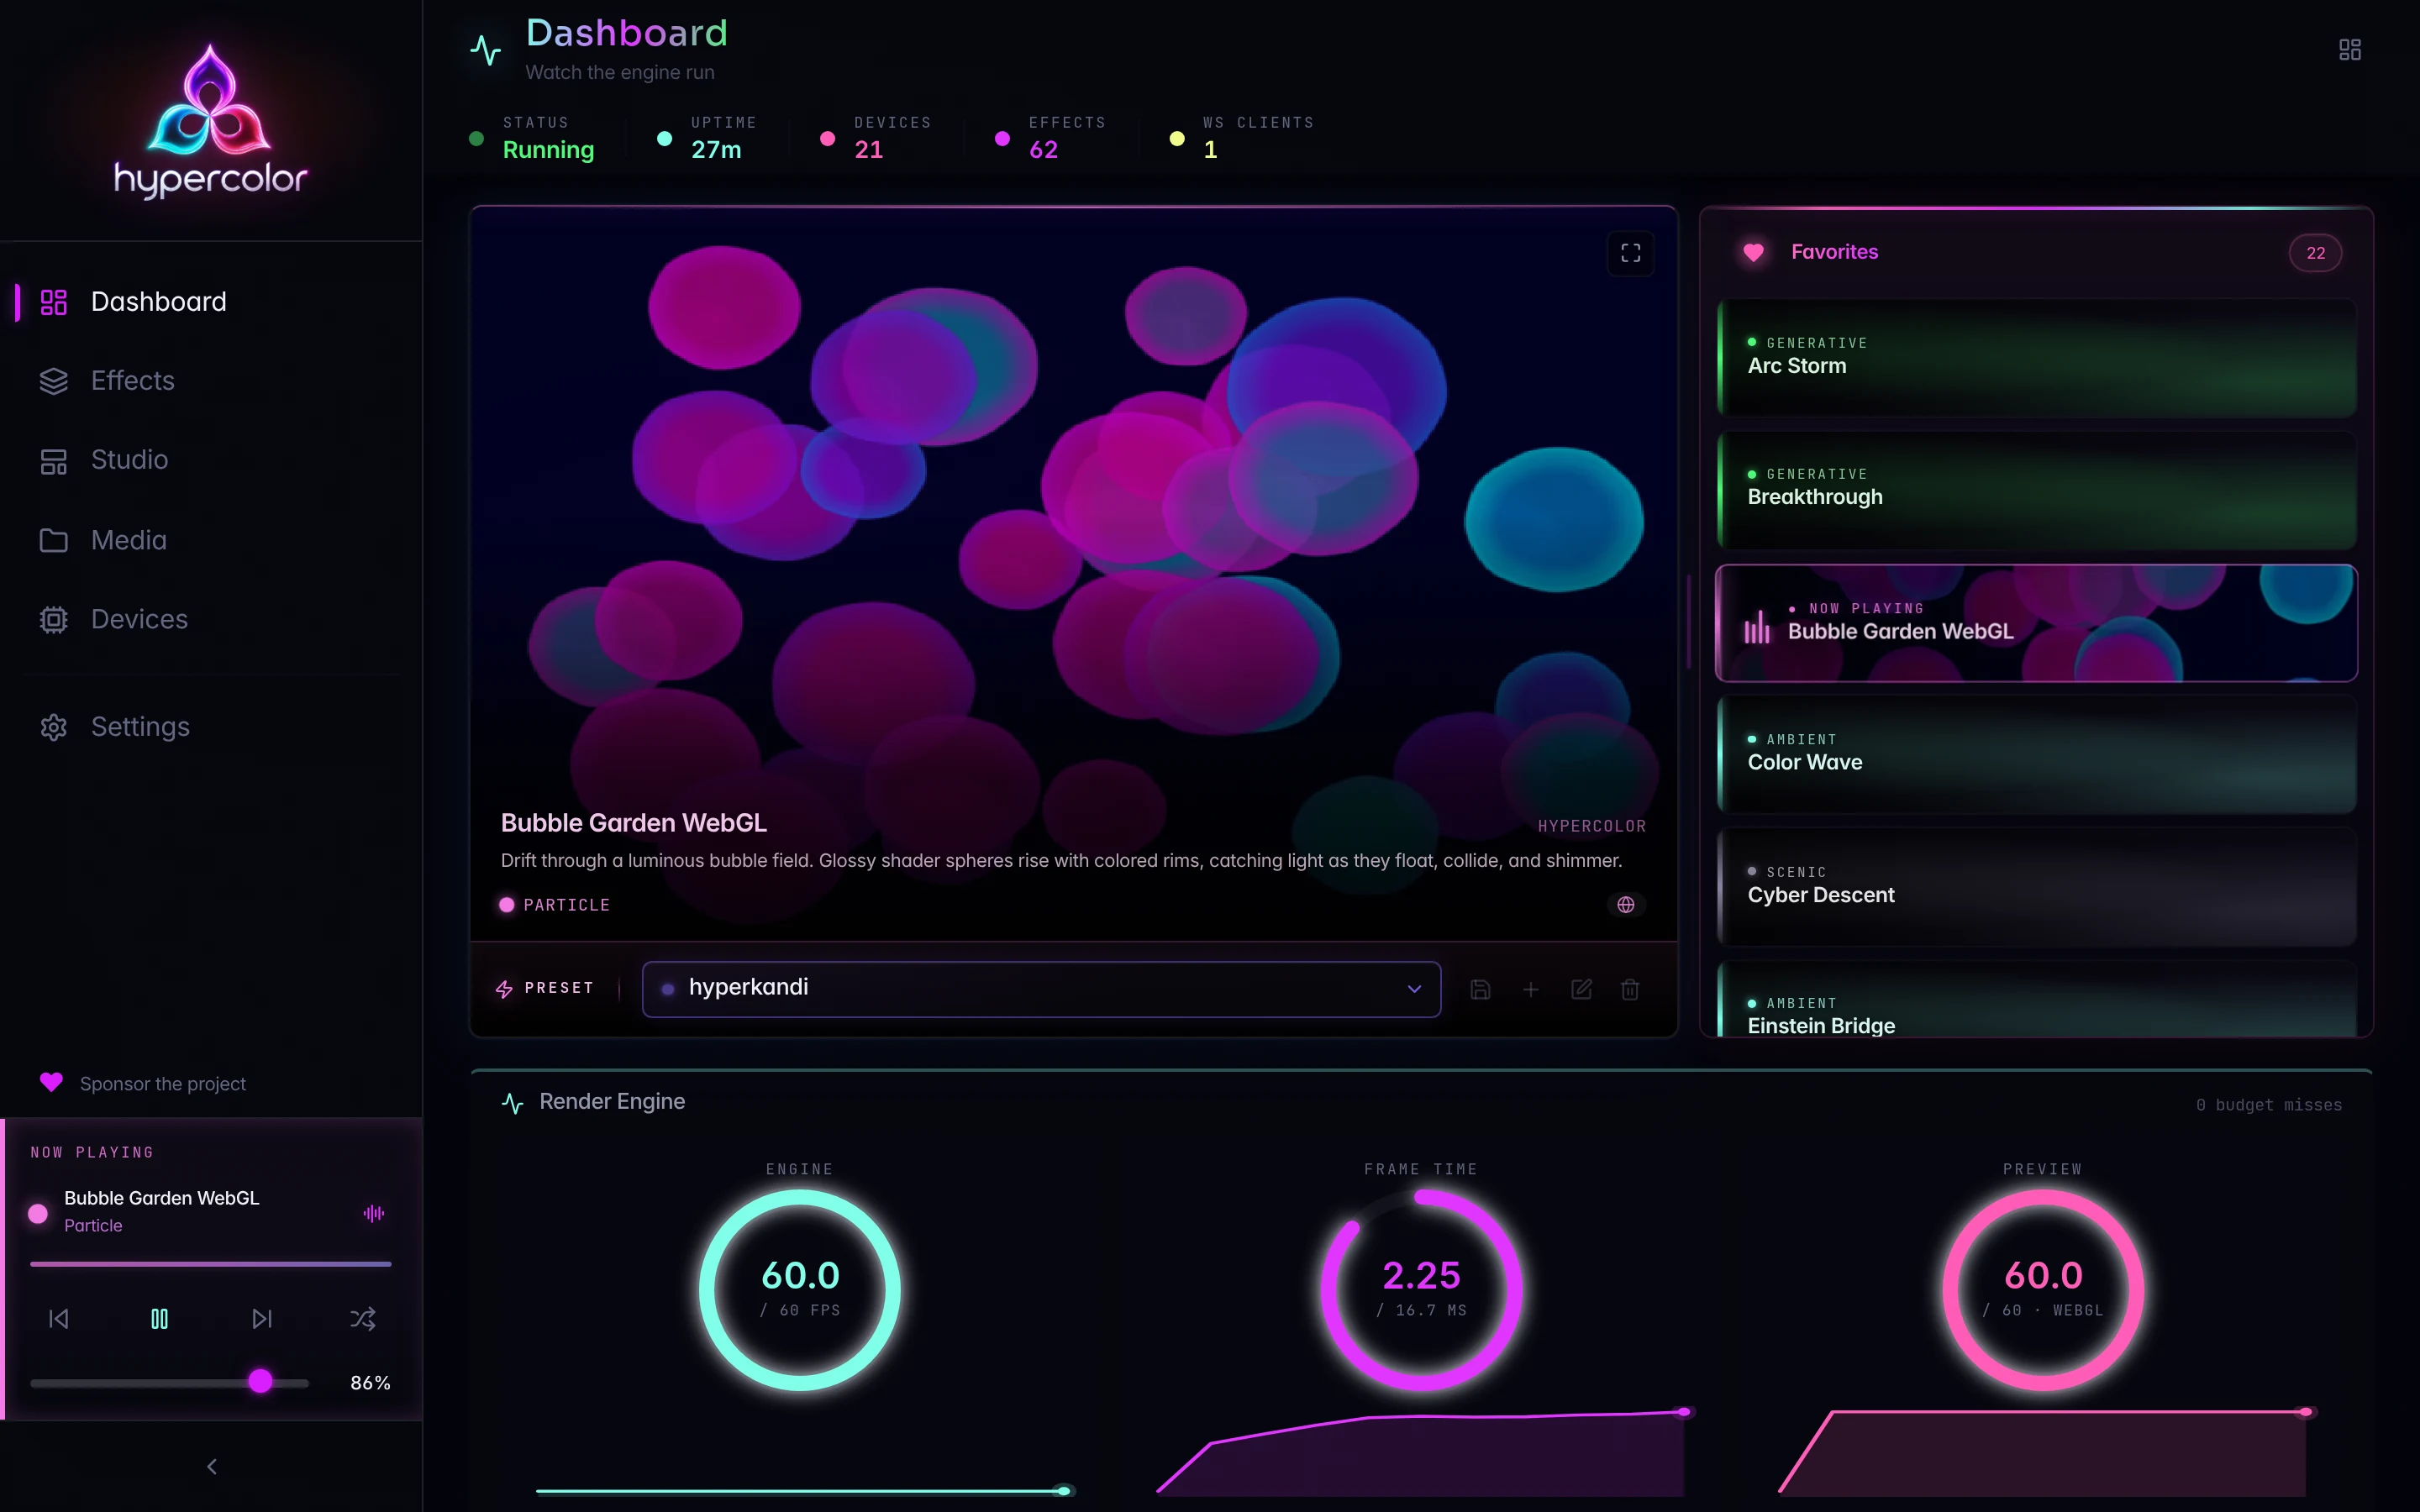Image resolution: width=2420 pixels, height=1512 pixels.
Task: Click the Effects 62 stat
Action: pos(1050,138)
